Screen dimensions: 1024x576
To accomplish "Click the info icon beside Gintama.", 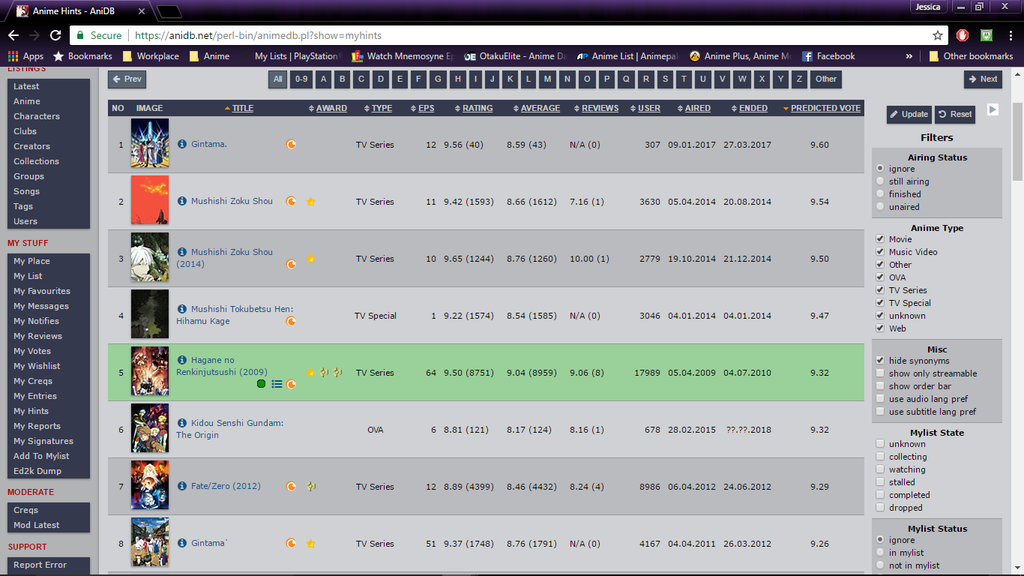I will click(182, 144).
